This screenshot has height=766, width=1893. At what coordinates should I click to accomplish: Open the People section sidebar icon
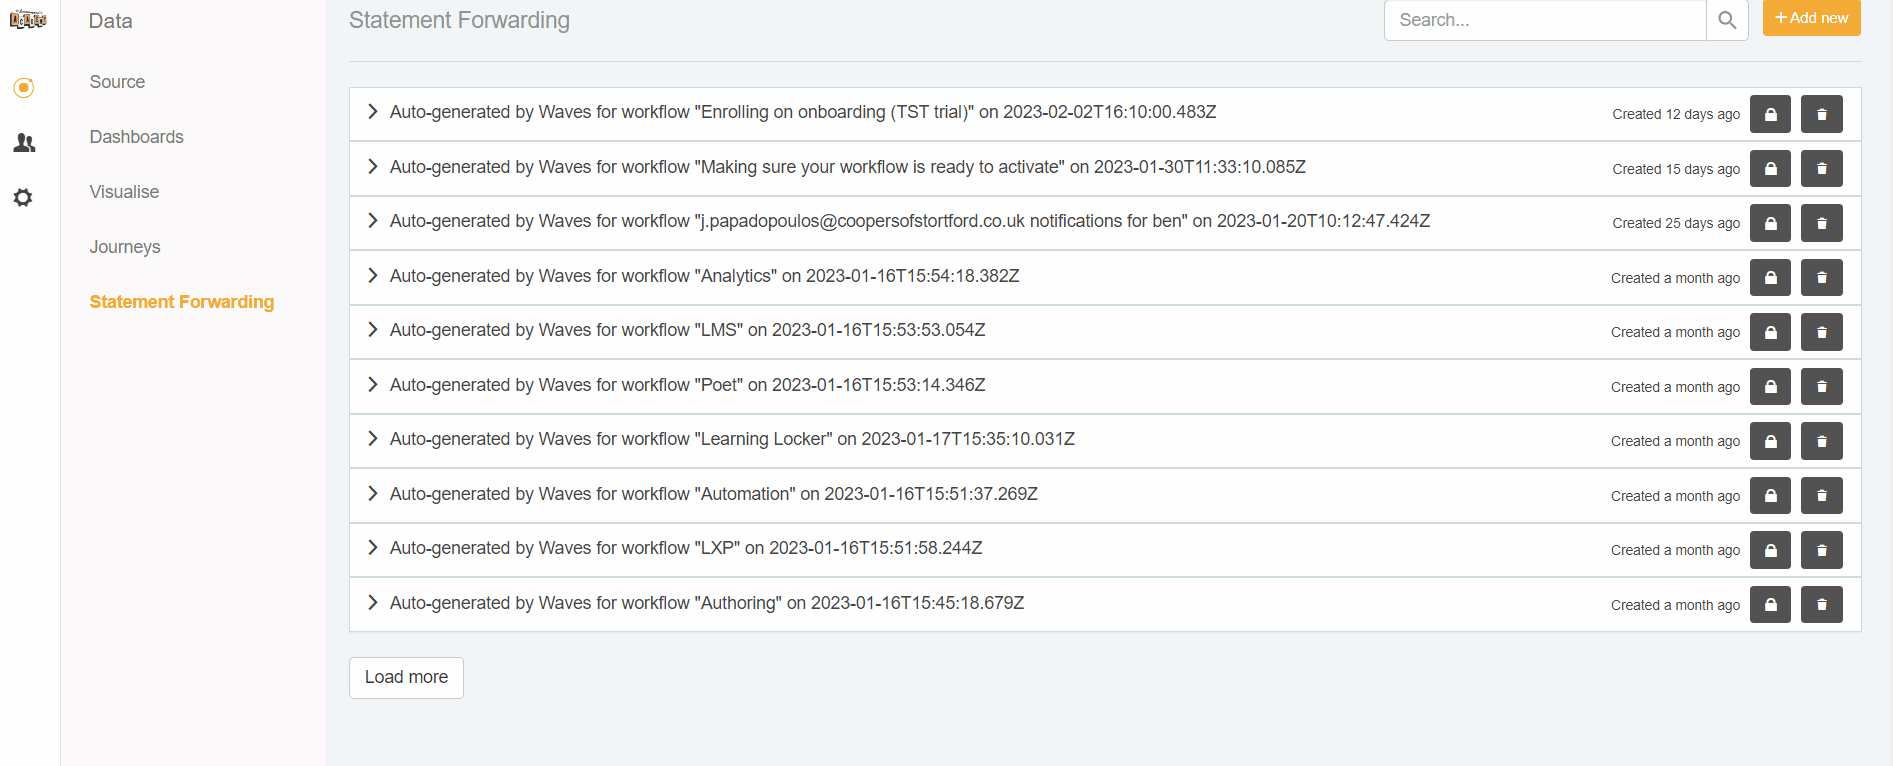[x=24, y=143]
